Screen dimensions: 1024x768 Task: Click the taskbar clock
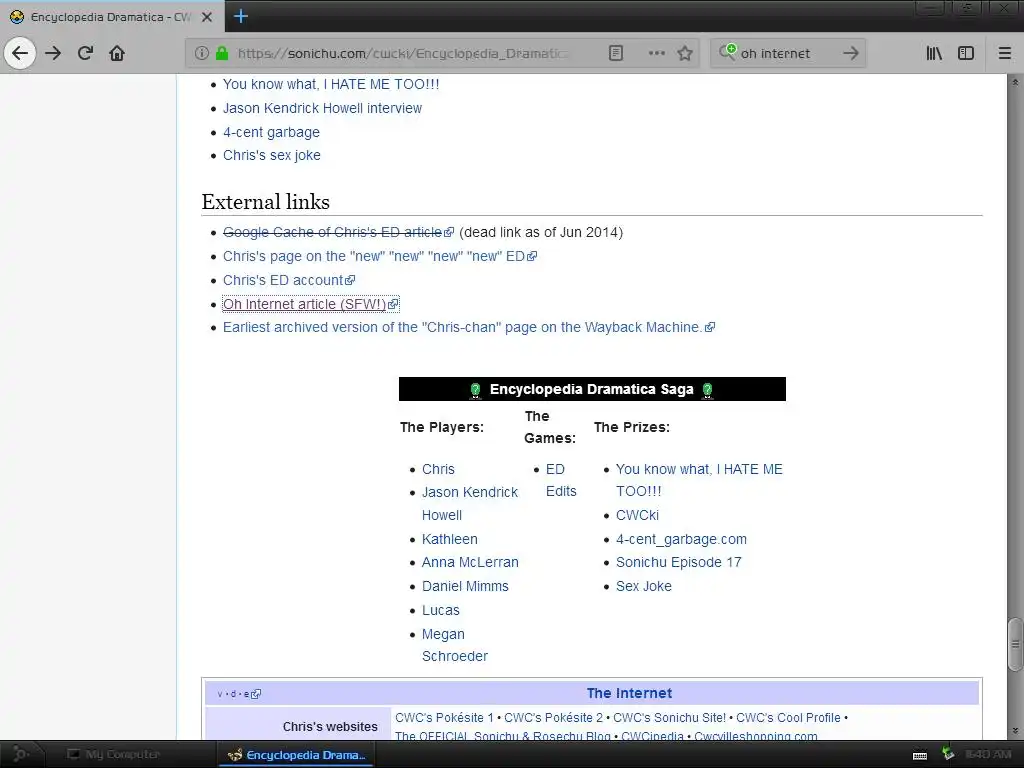pyautogui.click(x=987, y=754)
